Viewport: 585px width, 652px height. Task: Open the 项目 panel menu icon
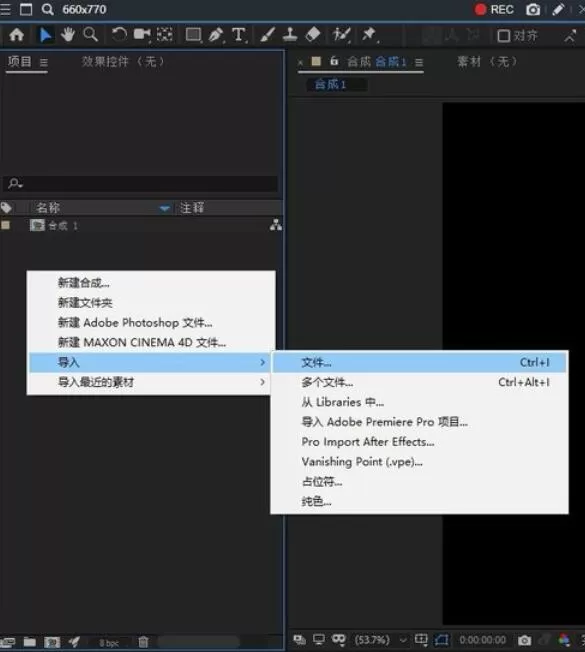coord(44,62)
